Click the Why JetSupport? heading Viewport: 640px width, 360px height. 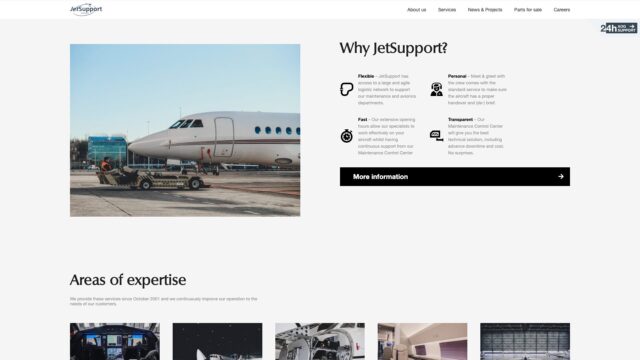393,48
